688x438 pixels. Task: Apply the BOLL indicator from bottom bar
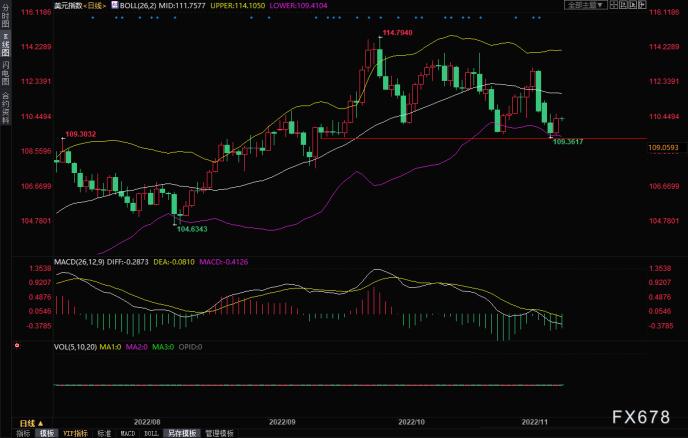pos(151,433)
